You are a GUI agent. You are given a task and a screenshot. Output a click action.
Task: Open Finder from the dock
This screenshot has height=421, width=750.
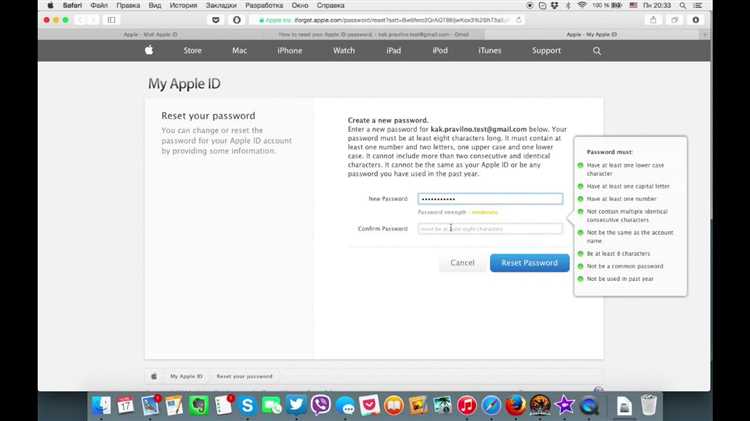(x=101, y=405)
